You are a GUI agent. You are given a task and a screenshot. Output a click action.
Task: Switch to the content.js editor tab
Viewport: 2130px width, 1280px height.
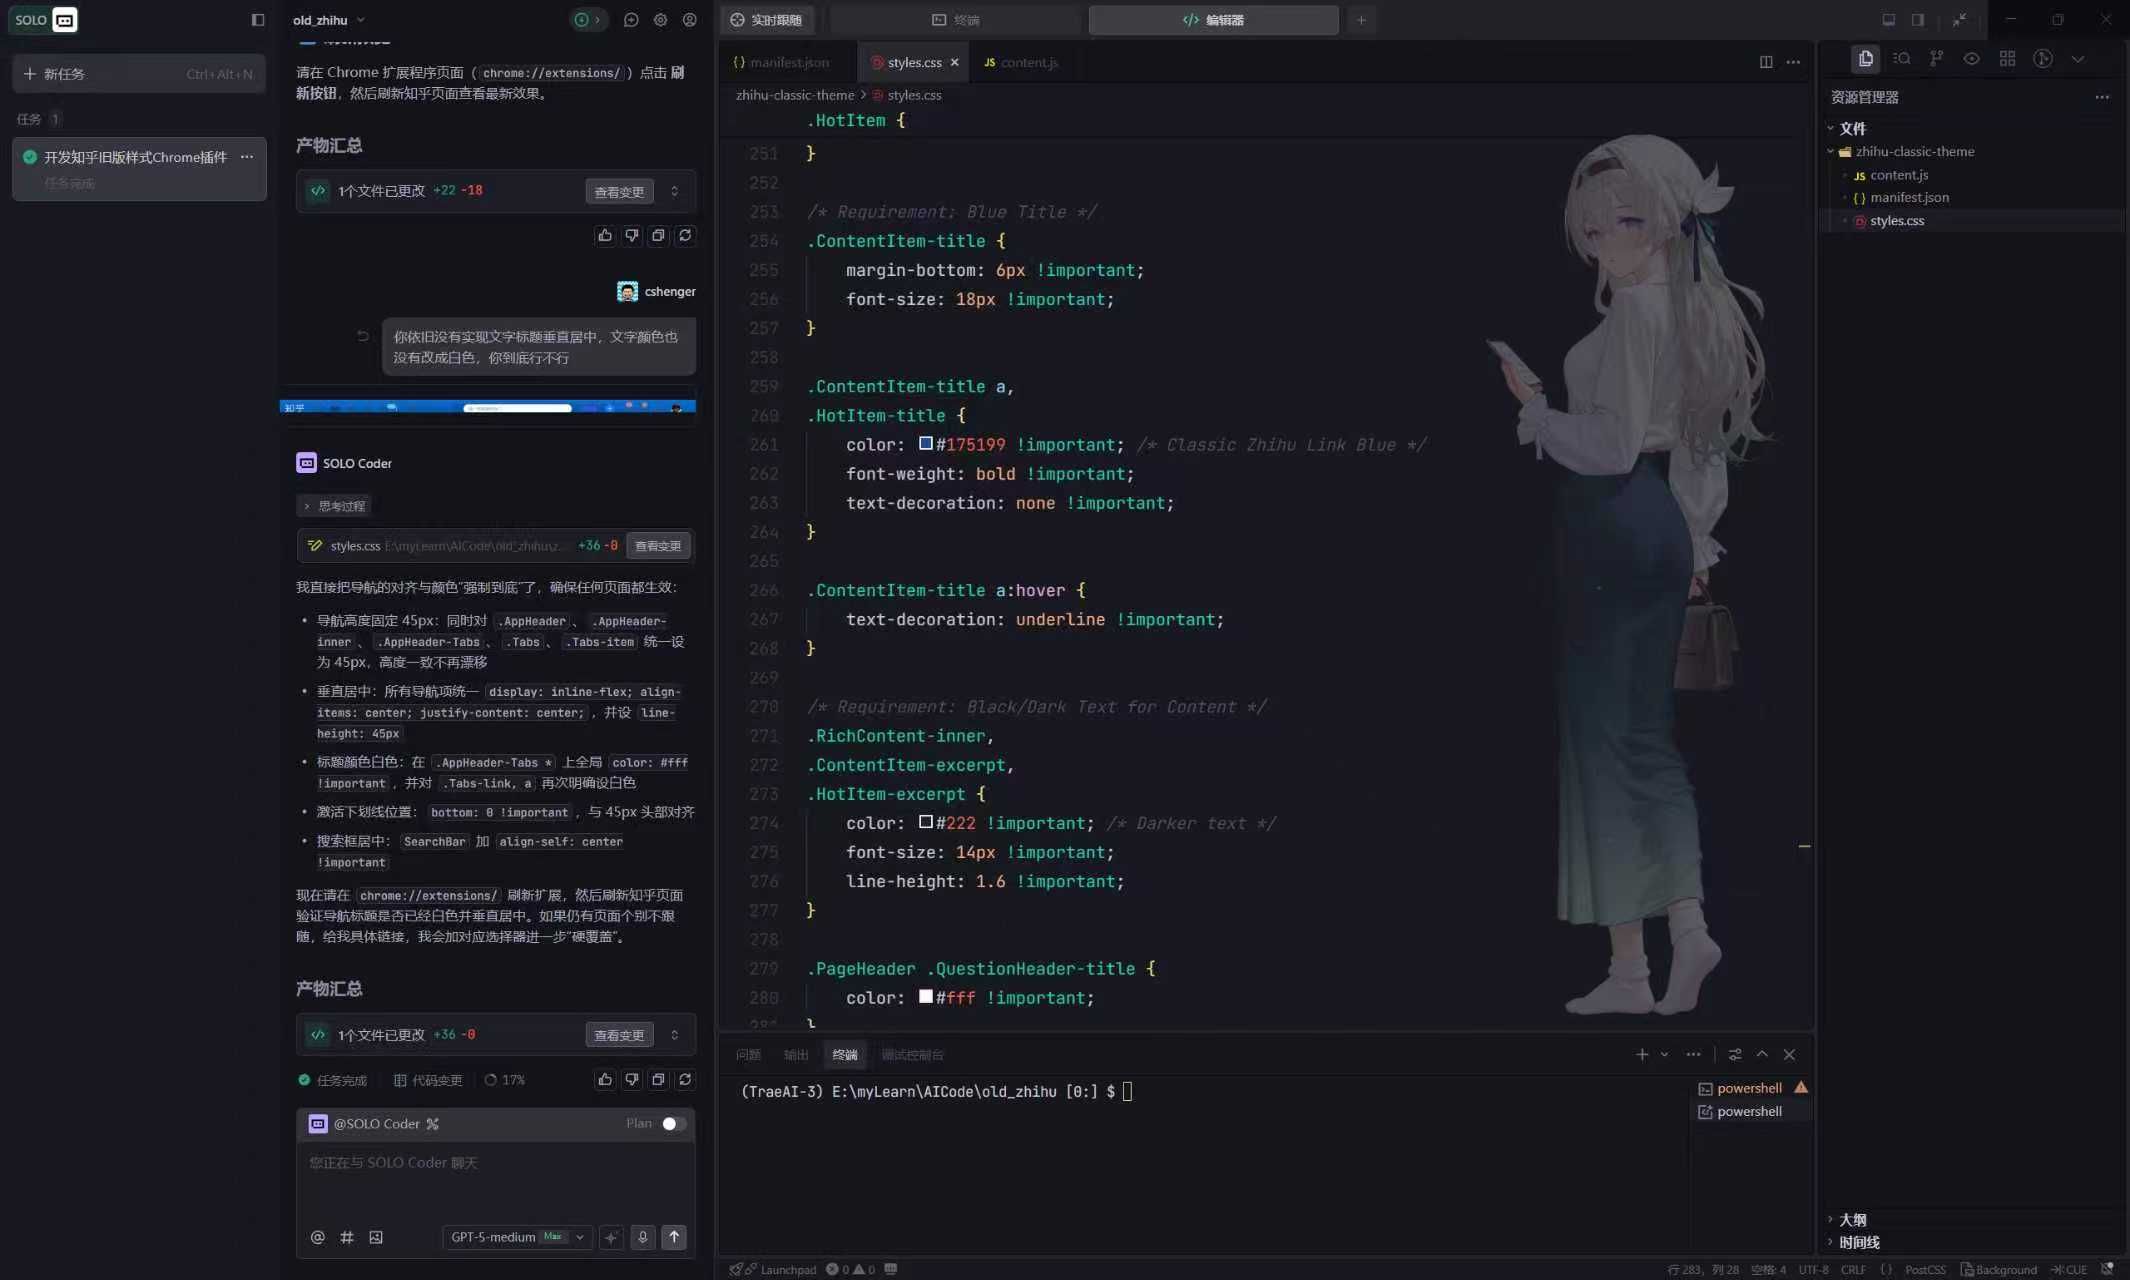pyautogui.click(x=1021, y=62)
